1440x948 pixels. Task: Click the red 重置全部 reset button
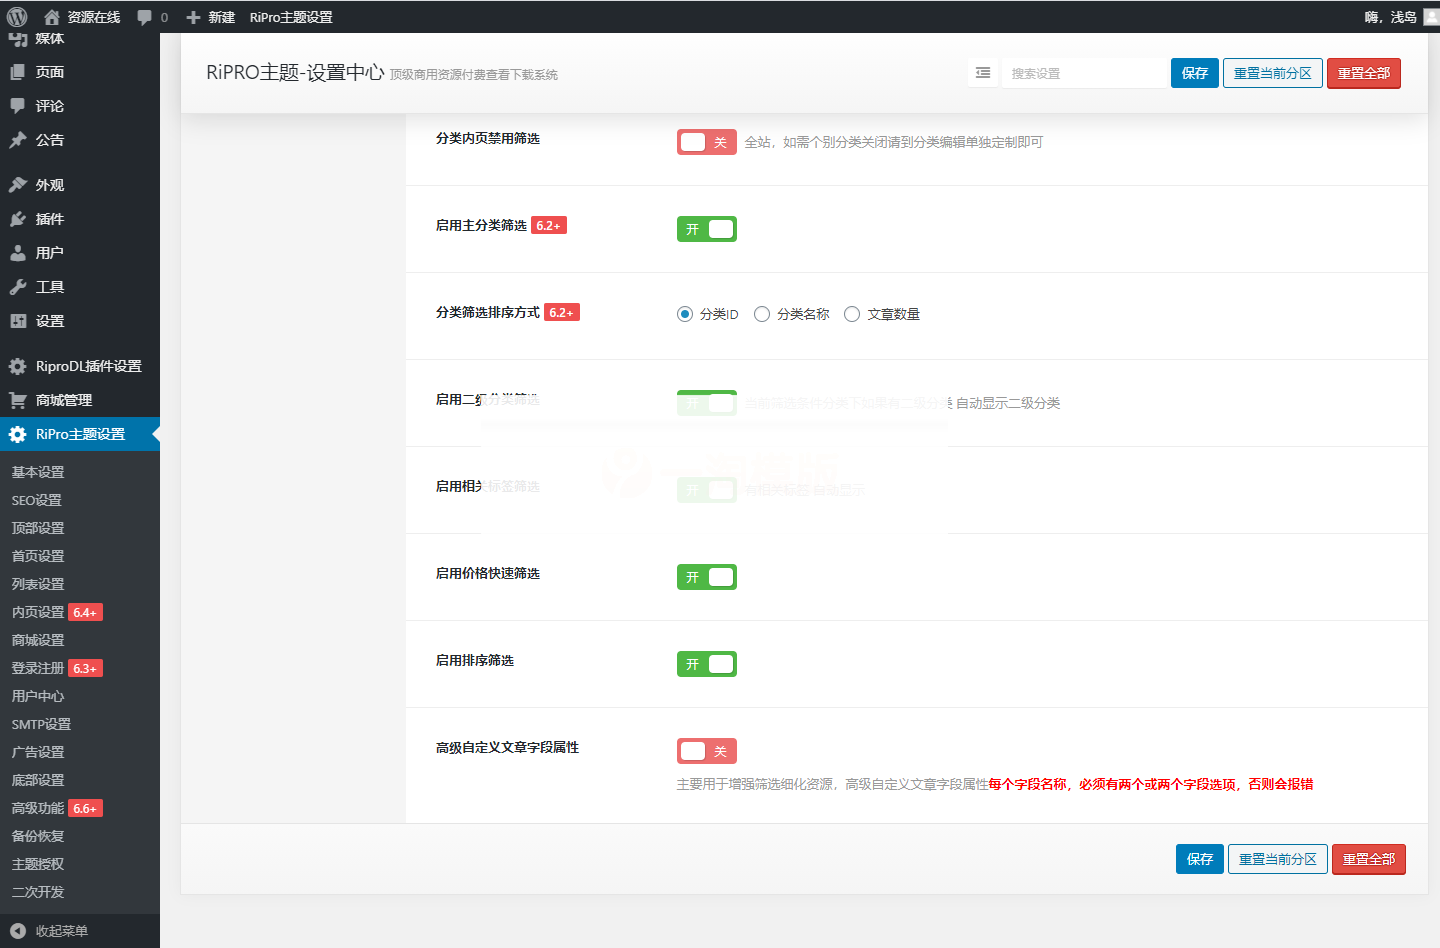[x=1364, y=73]
